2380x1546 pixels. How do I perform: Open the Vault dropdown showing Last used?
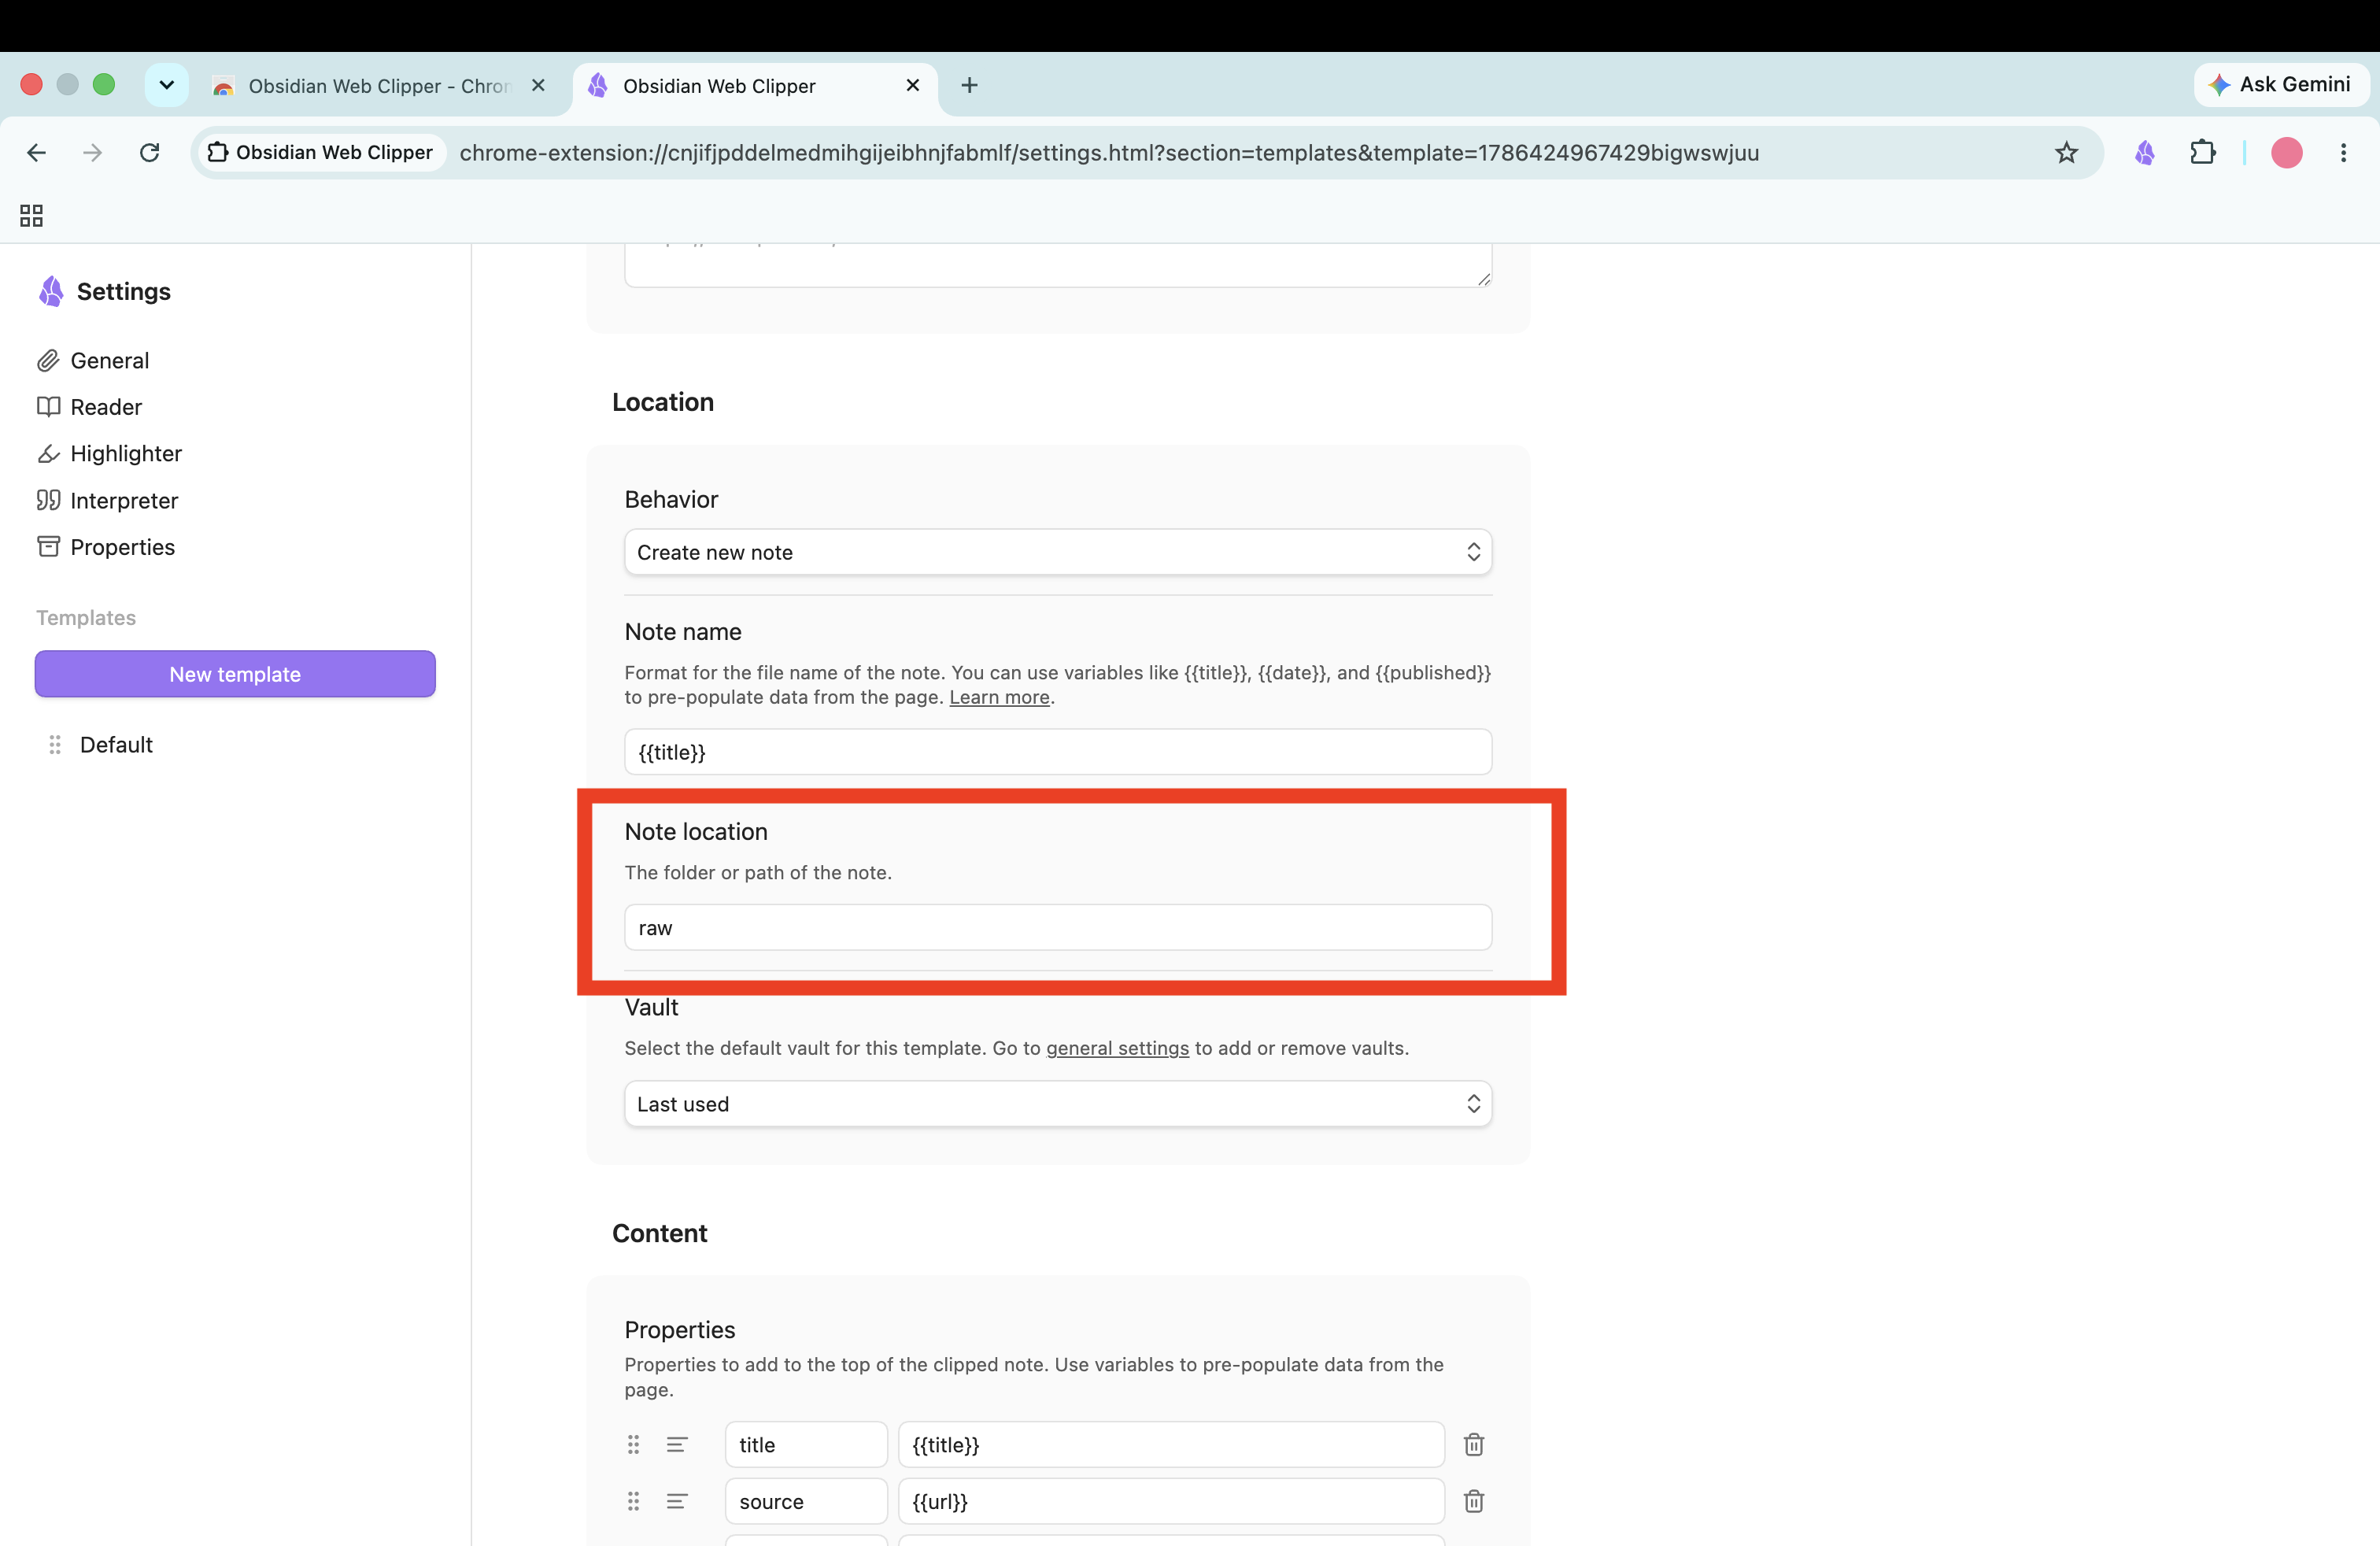pyautogui.click(x=1058, y=1104)
